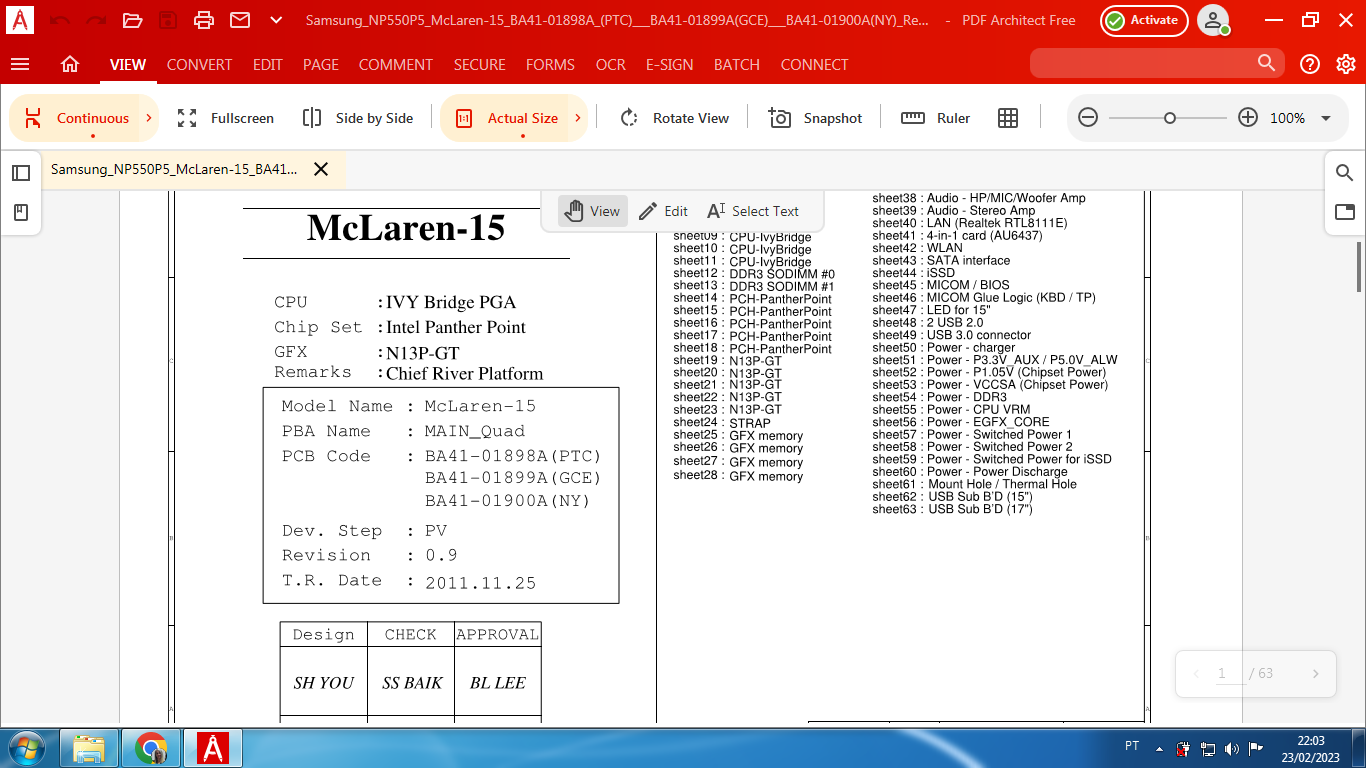The width and height of the screenshot is (1366, 768).
Task: Open the bookmarks panel icon
Action: pos(21,212)
